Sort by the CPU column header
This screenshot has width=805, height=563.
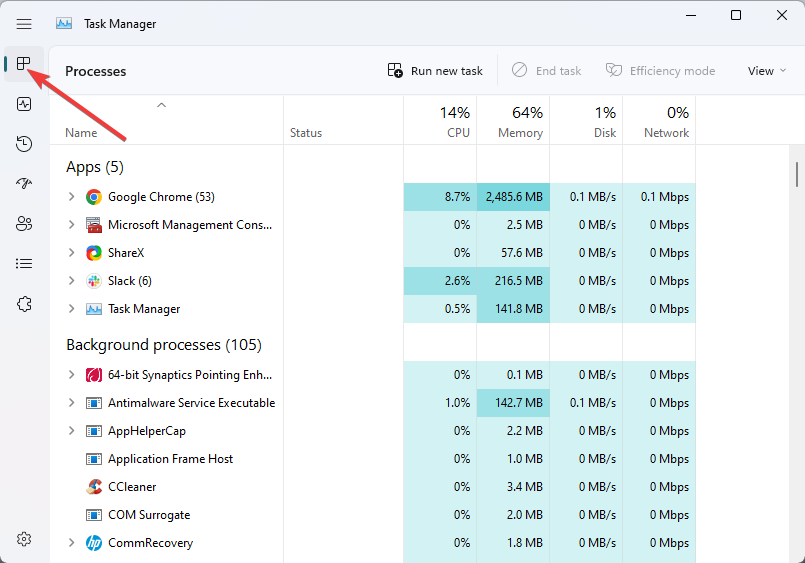[x=440, y=120]
